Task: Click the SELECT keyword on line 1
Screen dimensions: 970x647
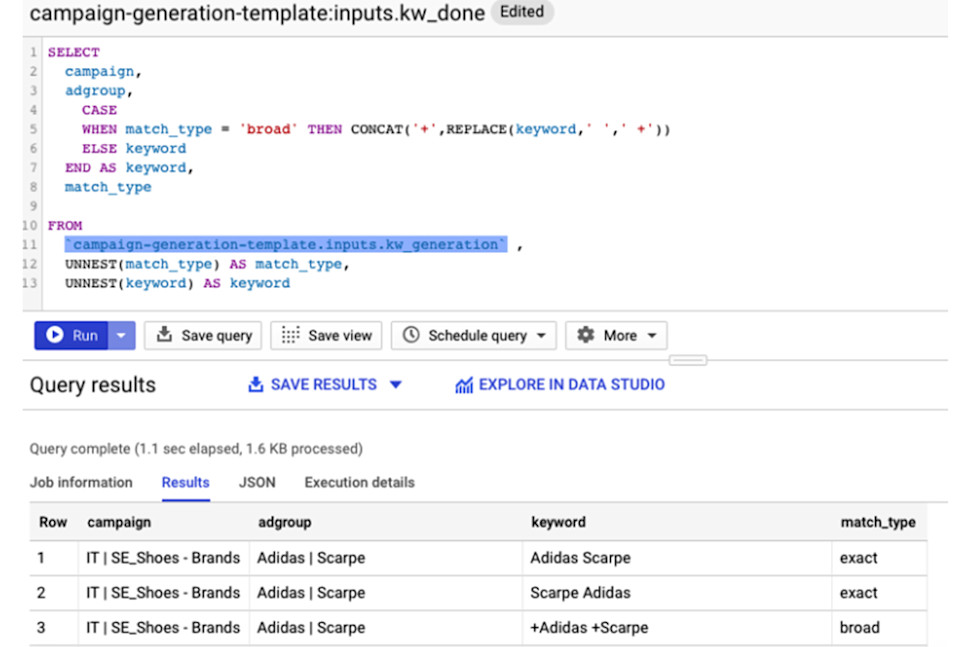Action: (74, 52)
